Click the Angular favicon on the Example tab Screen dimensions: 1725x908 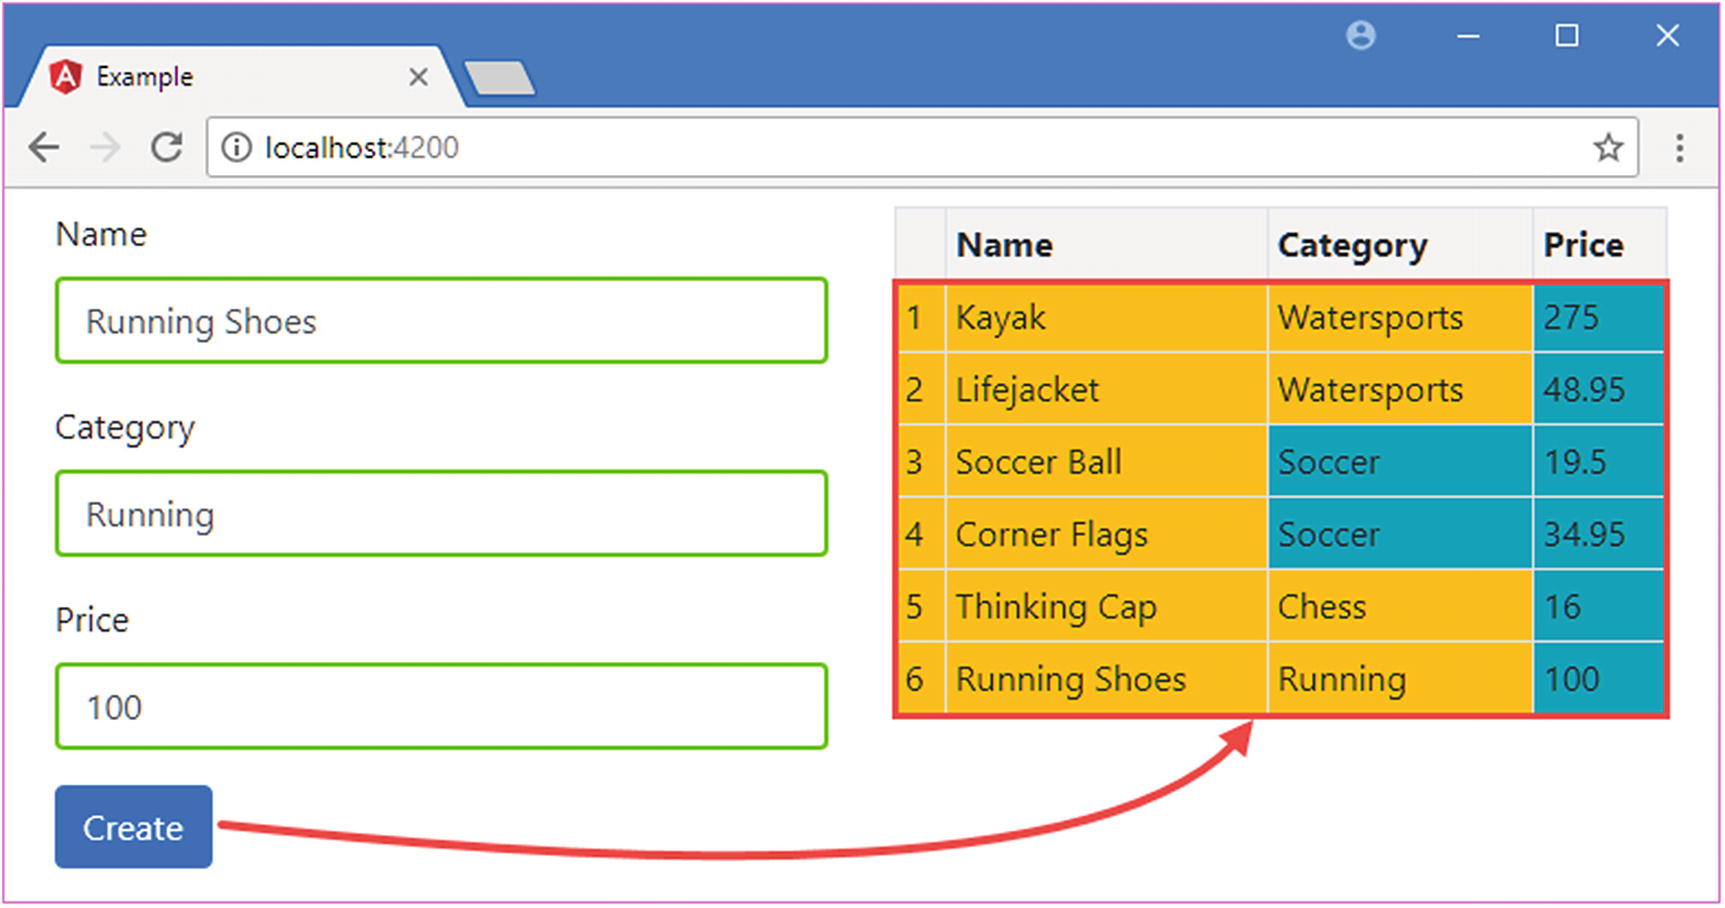(65, 77)
